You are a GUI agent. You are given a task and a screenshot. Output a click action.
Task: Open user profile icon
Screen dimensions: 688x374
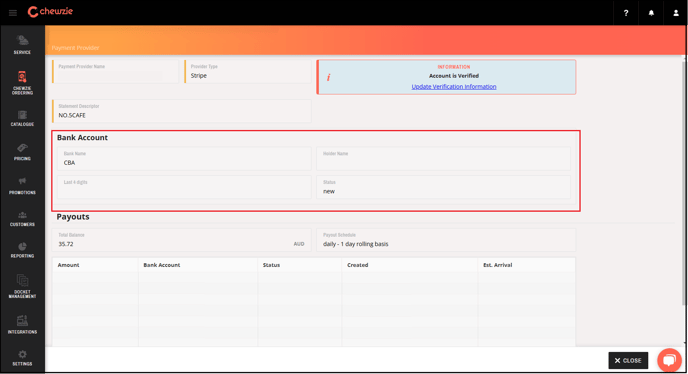(676, 13)
